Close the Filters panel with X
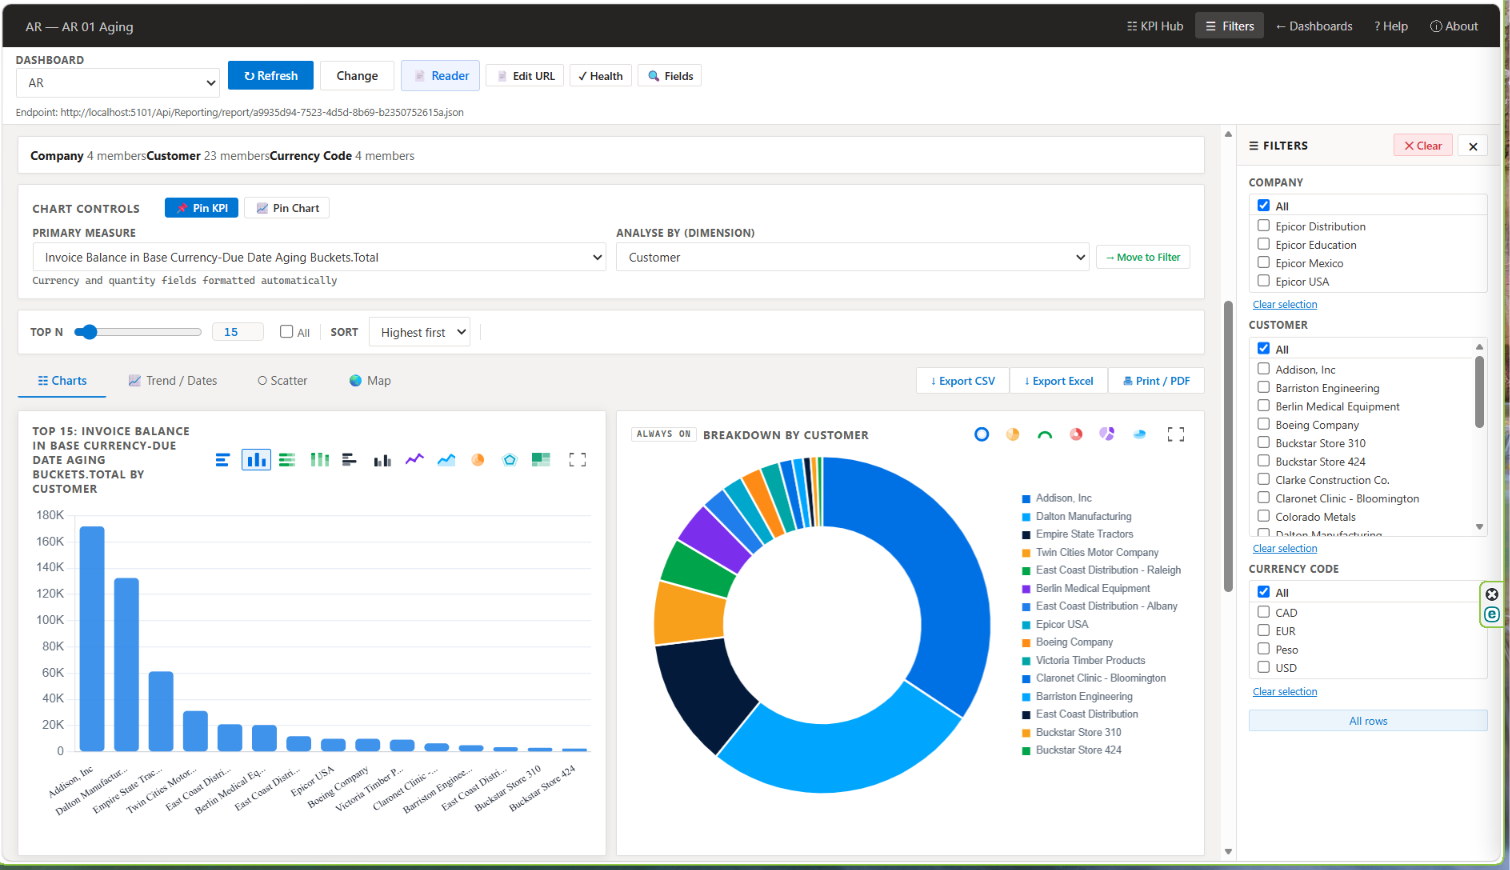The height and width of the screenshot is (870, 1510). tap(1473, 146)
